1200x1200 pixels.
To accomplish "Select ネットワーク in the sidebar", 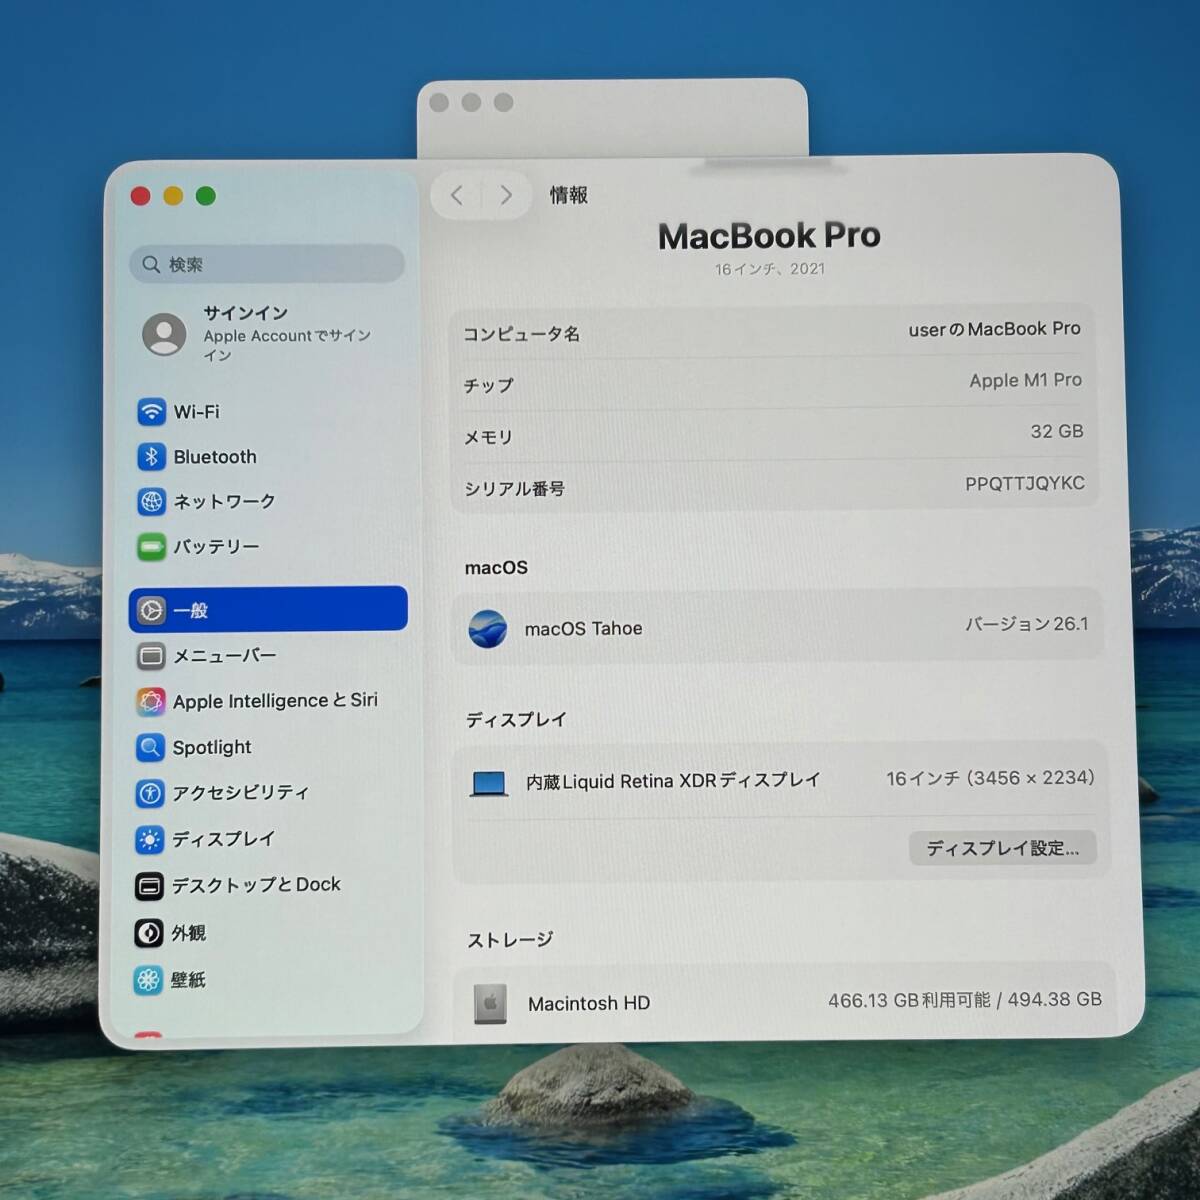I will click(268, 501).
